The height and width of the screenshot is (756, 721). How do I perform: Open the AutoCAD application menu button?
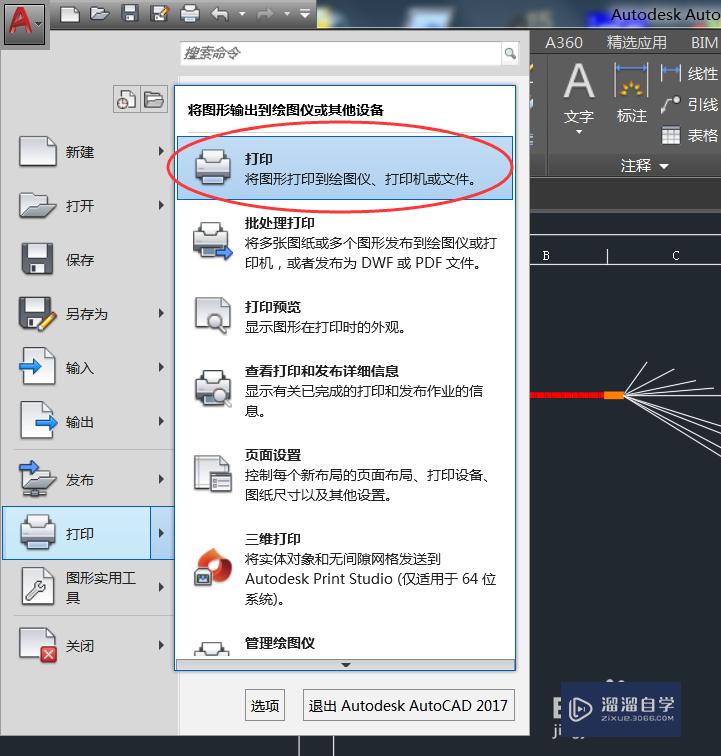(x=24, y=23)
